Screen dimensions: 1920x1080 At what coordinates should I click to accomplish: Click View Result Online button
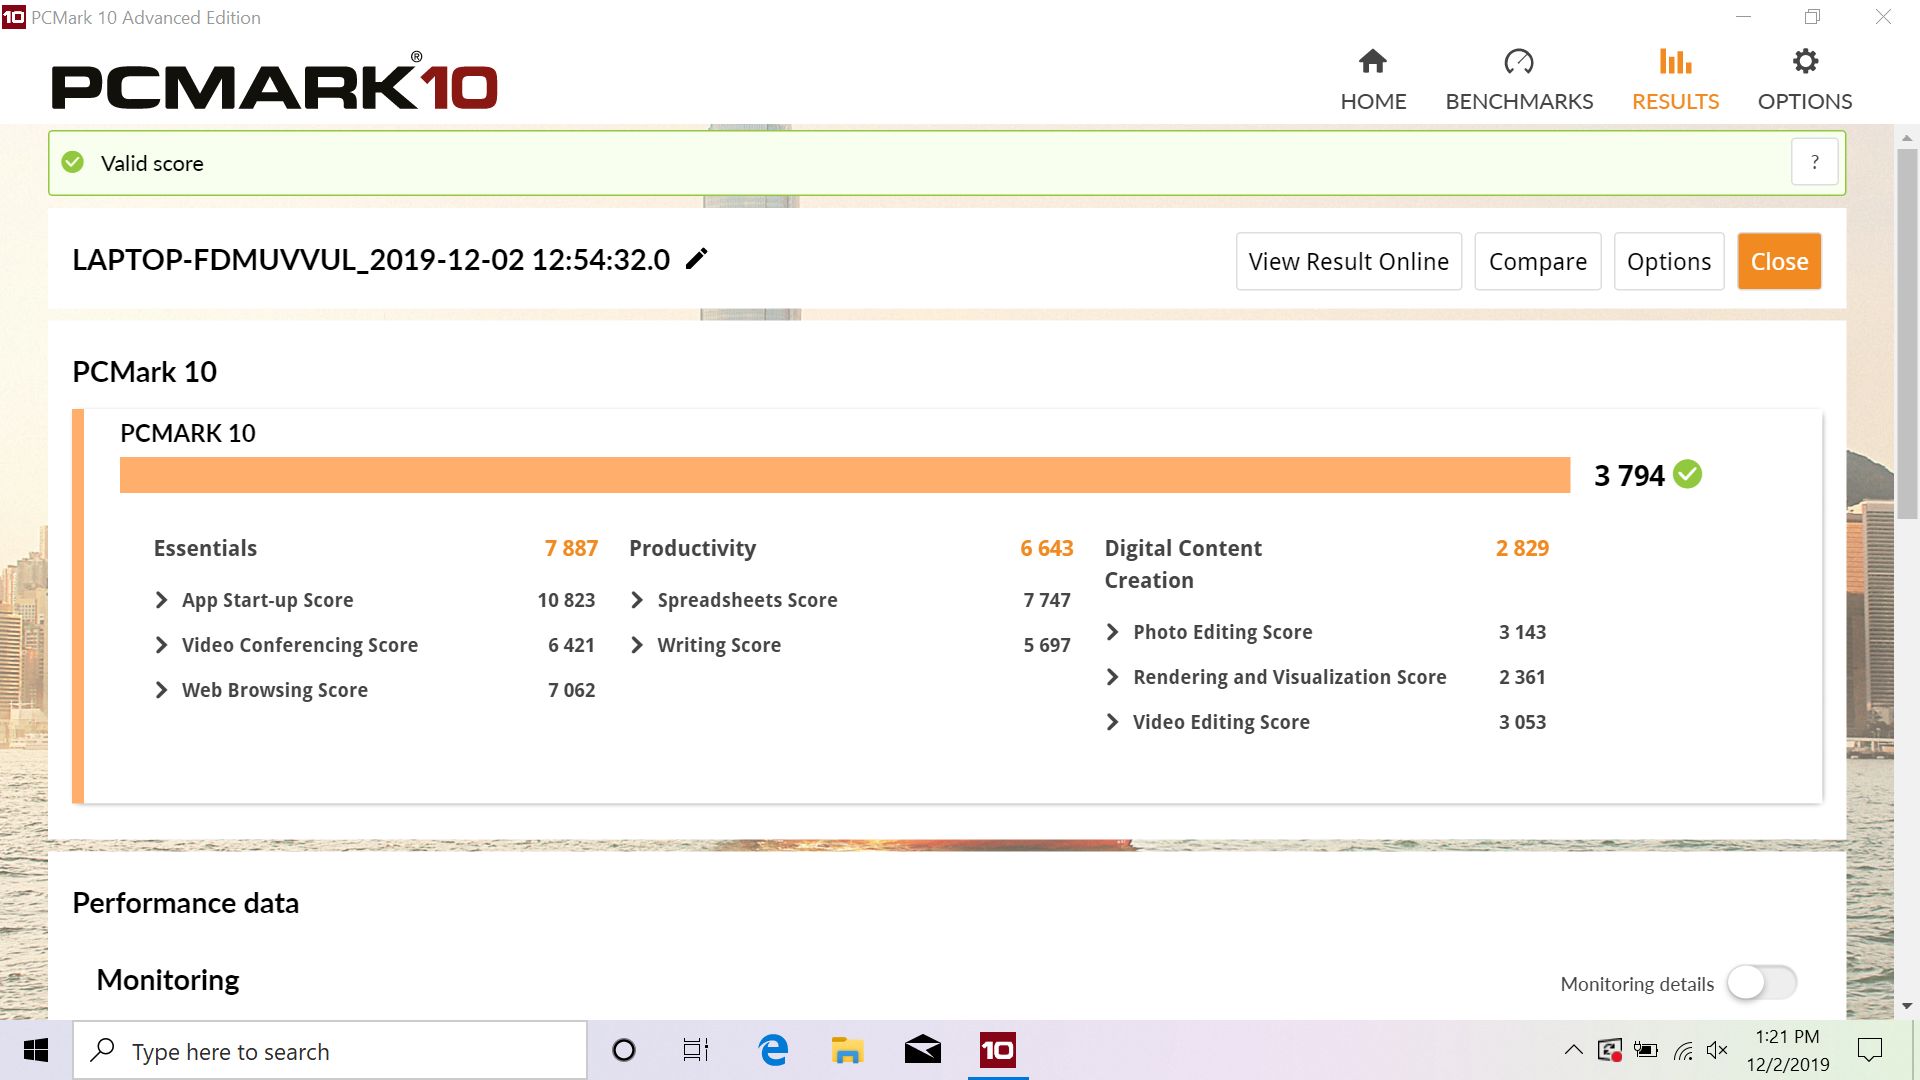tap(1348, 262)
